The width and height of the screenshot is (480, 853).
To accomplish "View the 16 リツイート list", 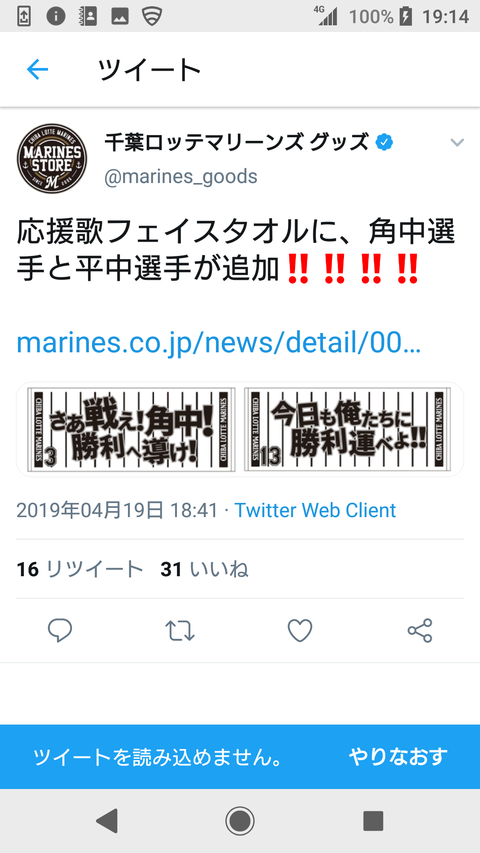I will (x=79, y=570).
